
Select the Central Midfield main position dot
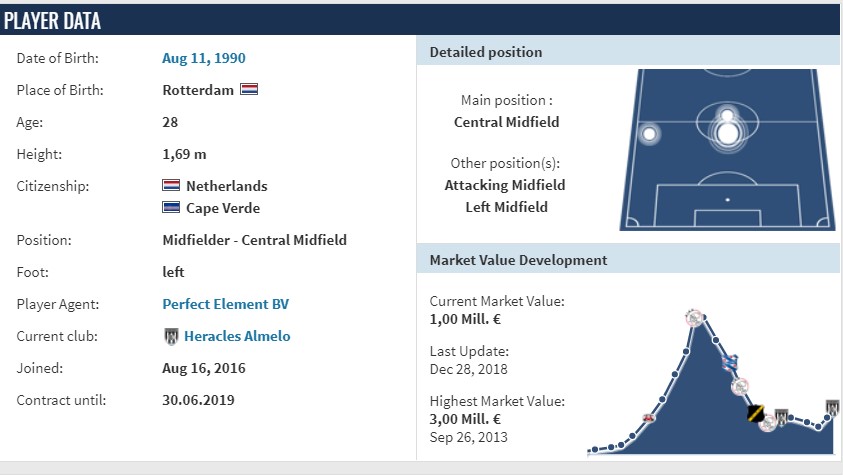pos(727,134)
